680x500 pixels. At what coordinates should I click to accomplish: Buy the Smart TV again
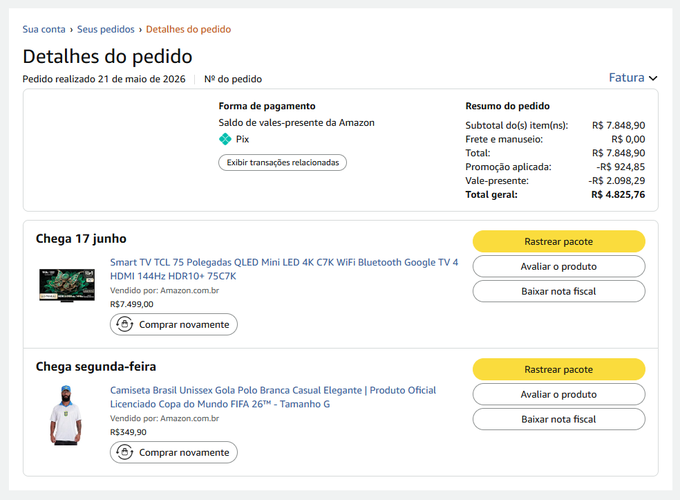point(173,324)
